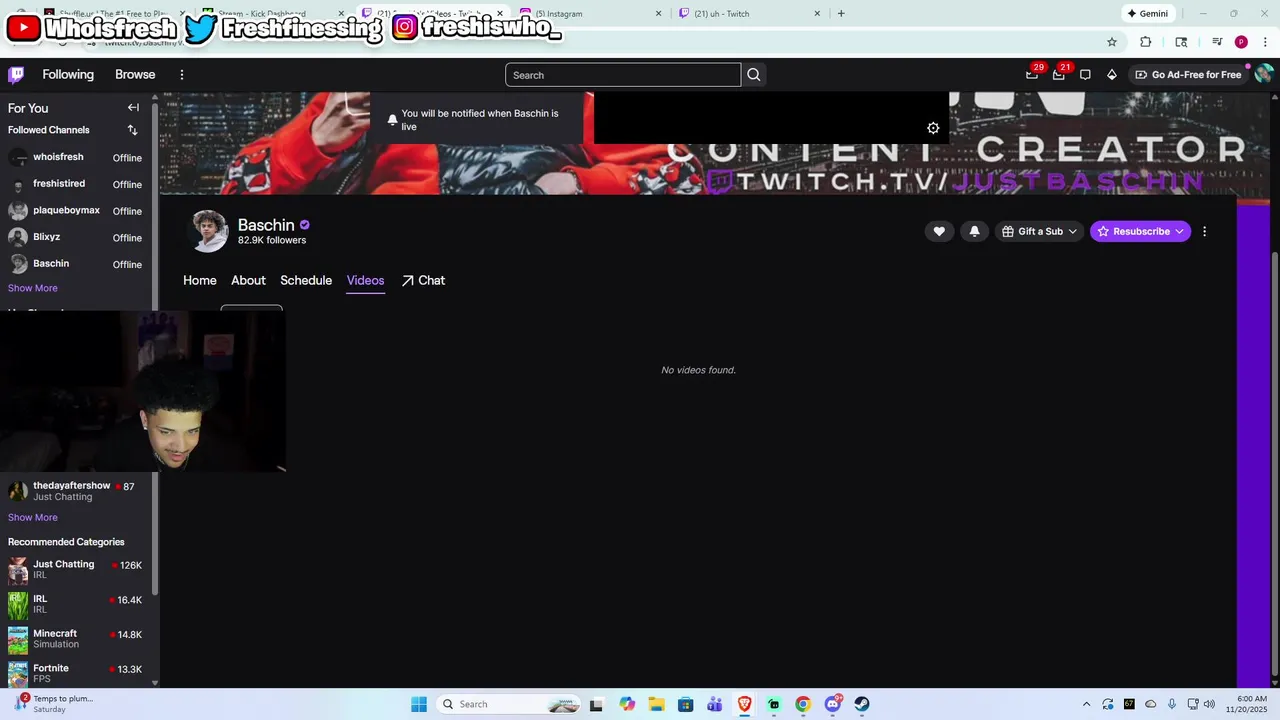The width and height of the screenshot is (1280, 720).
Task: Open the Chrome extensions puzzle icon
Action: pyautogui.click(x=1146, y=42)
